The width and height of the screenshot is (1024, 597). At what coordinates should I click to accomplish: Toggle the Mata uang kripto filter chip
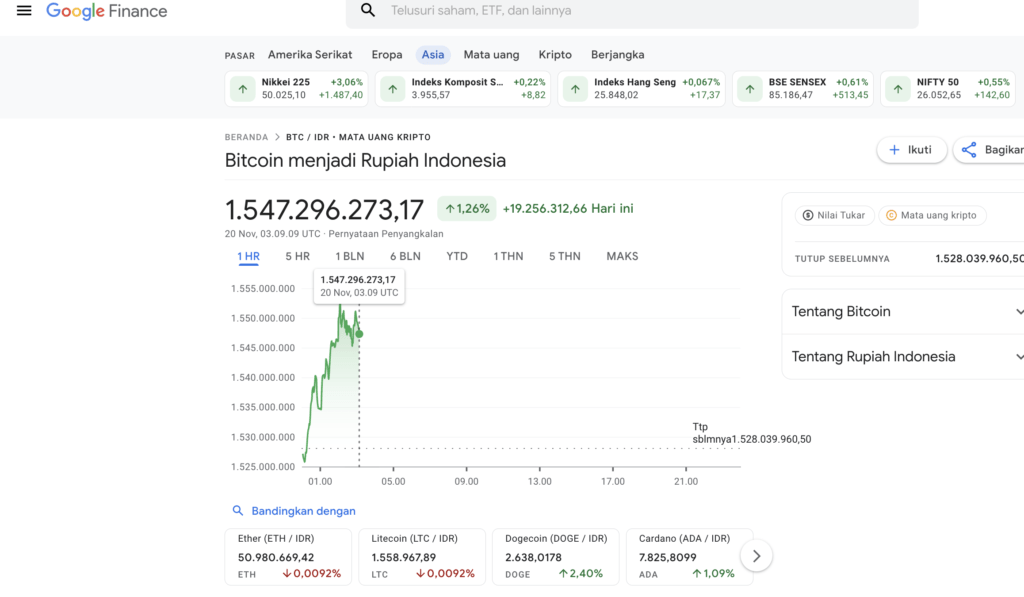[932, 214]
